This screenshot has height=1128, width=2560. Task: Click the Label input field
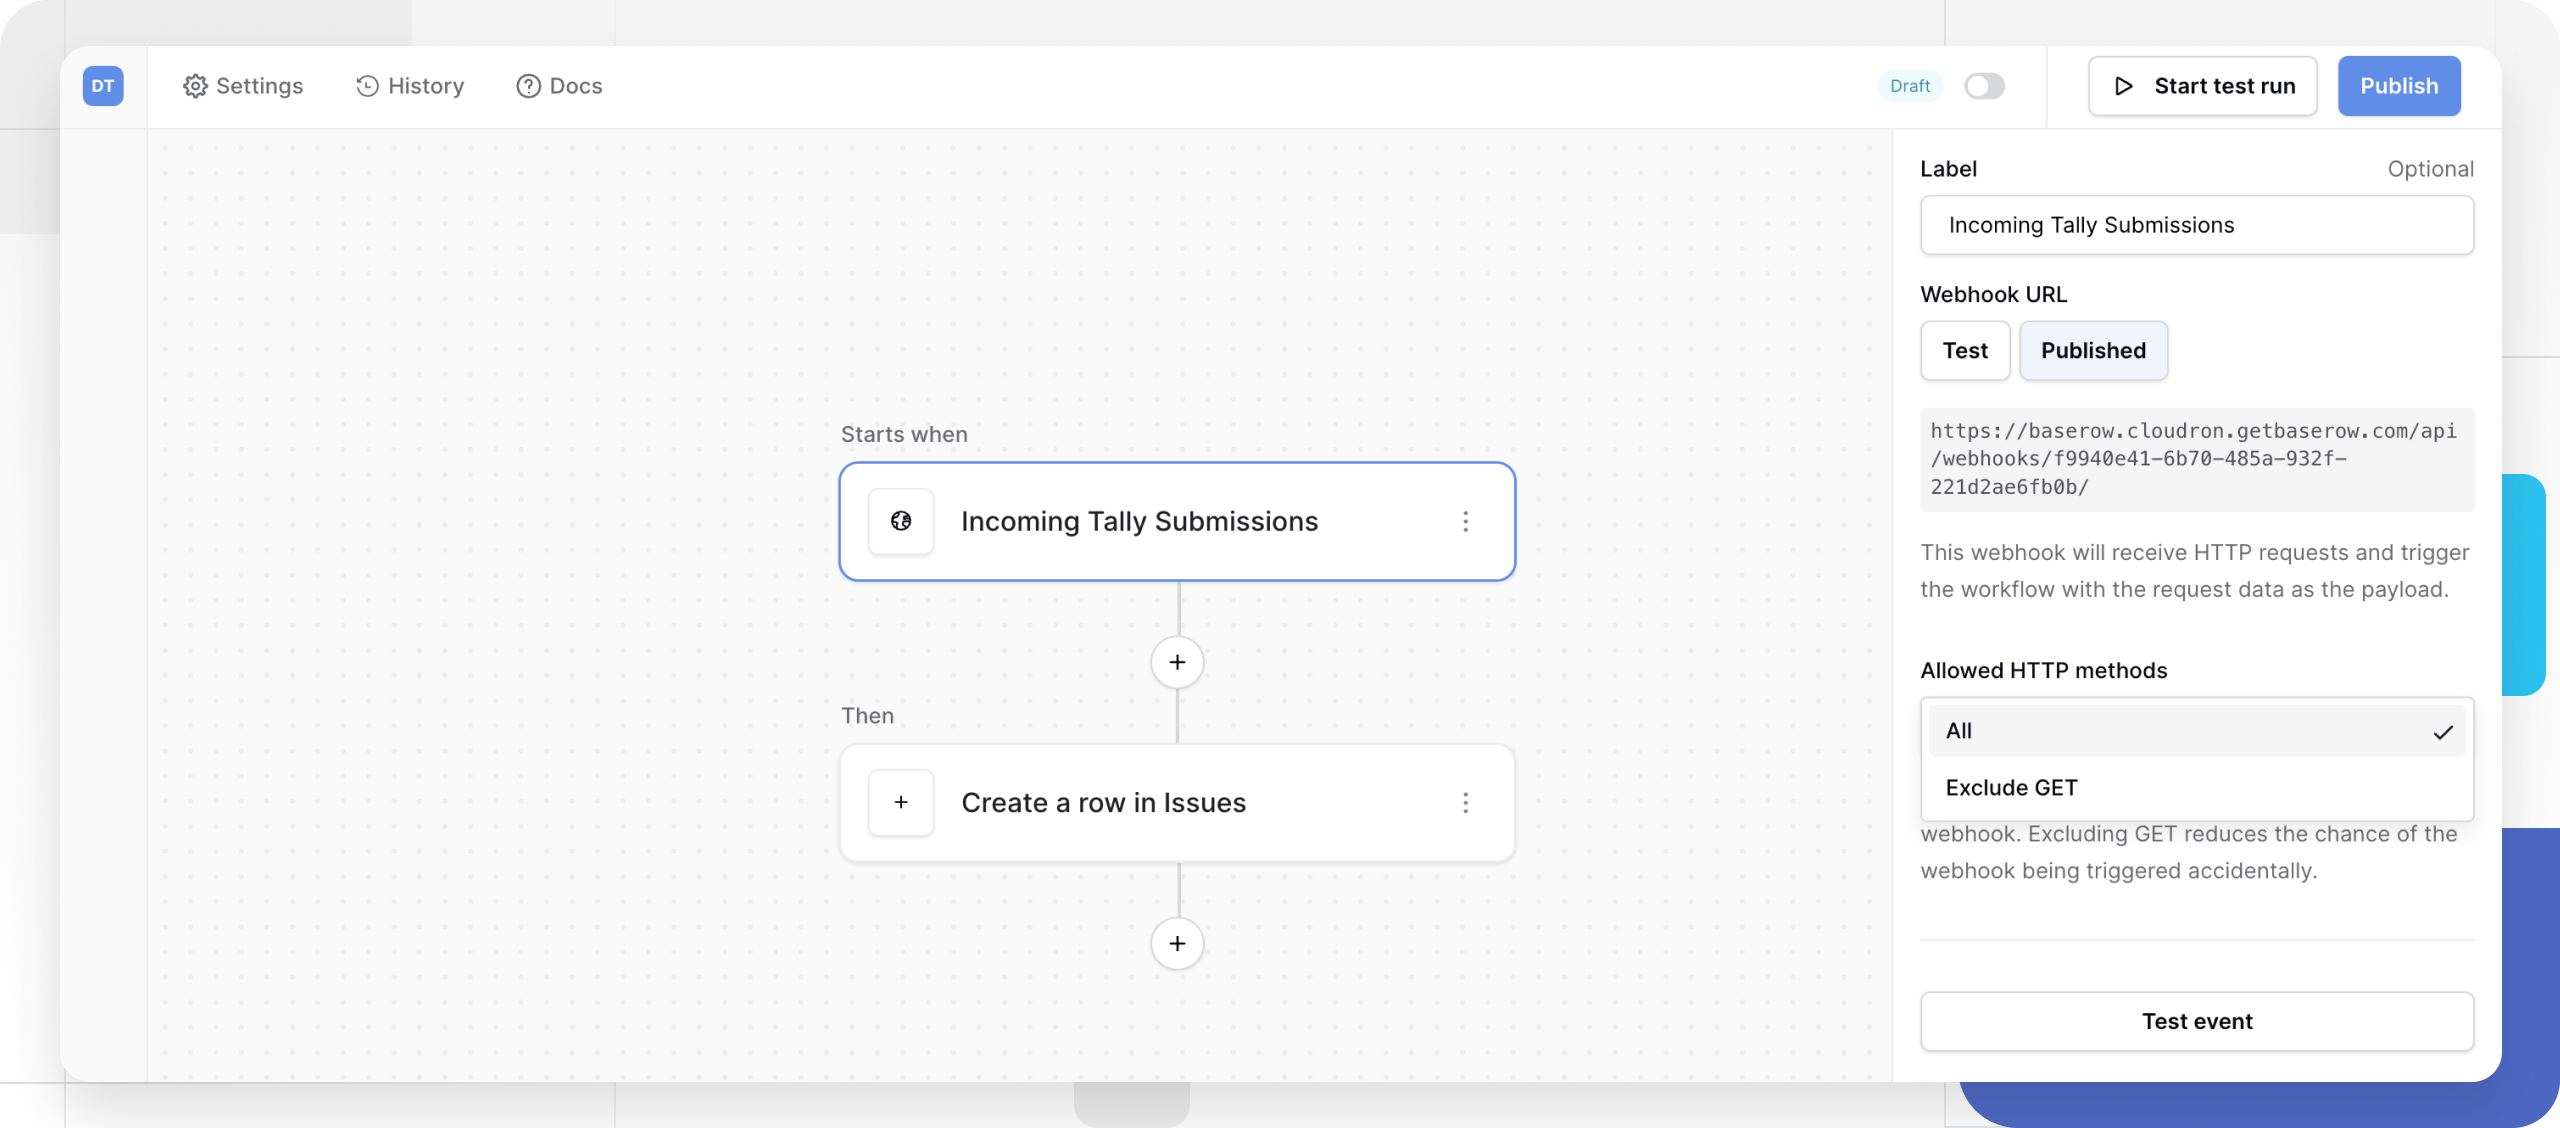tap(2197, 225)
